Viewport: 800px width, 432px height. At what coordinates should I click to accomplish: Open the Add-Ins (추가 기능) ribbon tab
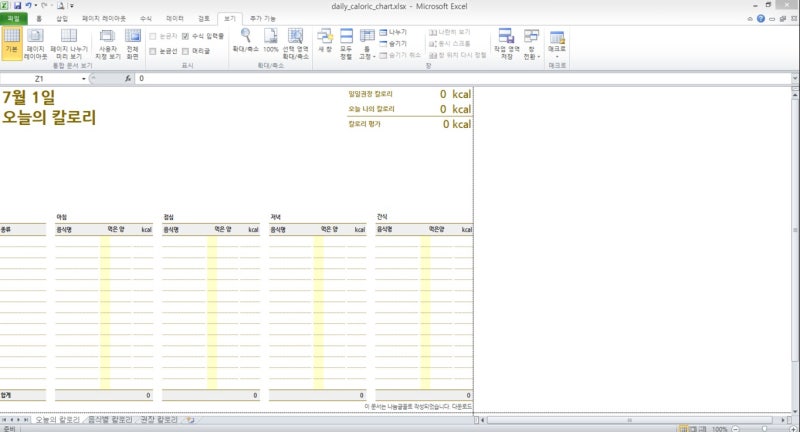(x=263, y=18)
